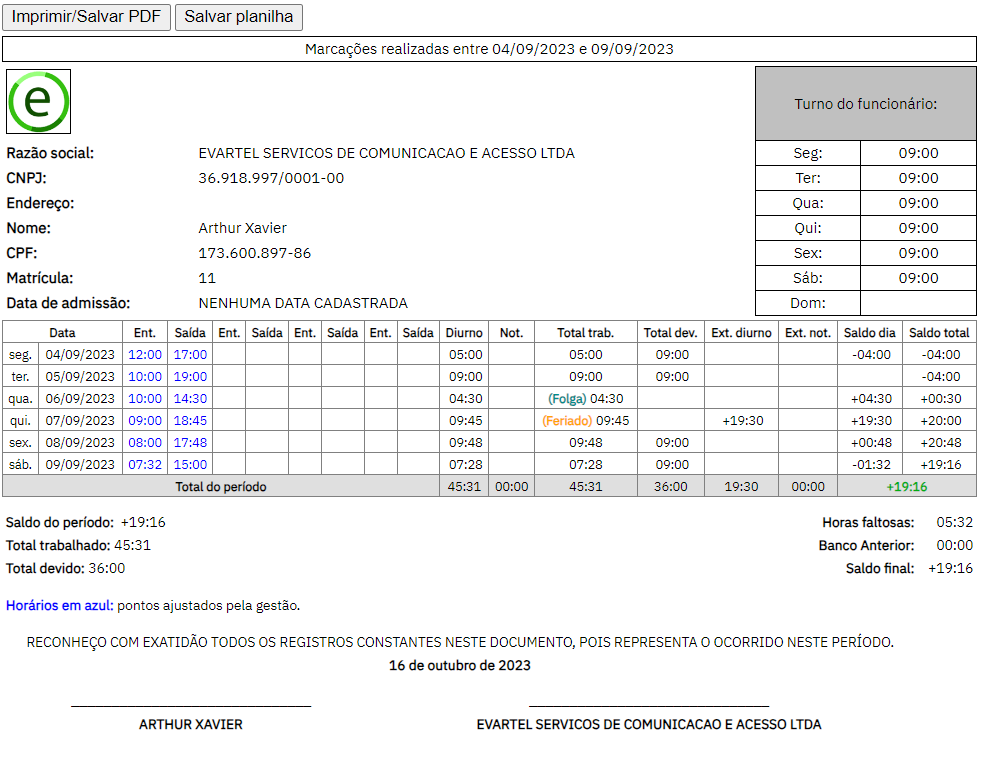Click the Marcações realizadas period title bar
The width and height of the screenshot is (995, 768).
489,49
